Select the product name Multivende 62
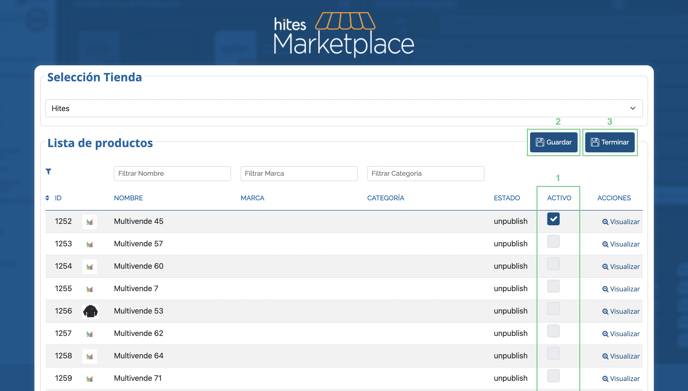The image size is (688, 391). coord(139,333)
